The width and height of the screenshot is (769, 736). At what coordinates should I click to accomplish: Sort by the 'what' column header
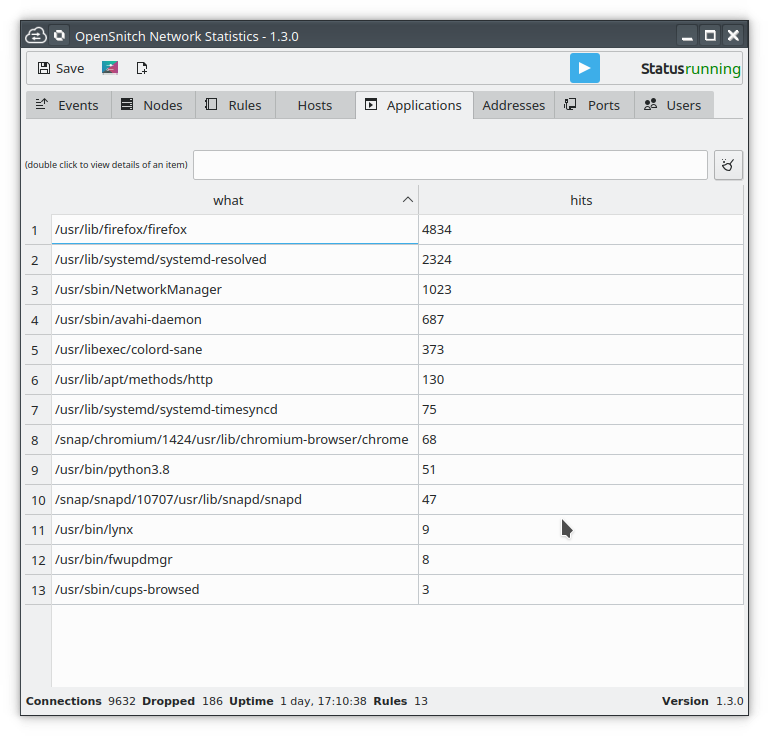(235, 200)
